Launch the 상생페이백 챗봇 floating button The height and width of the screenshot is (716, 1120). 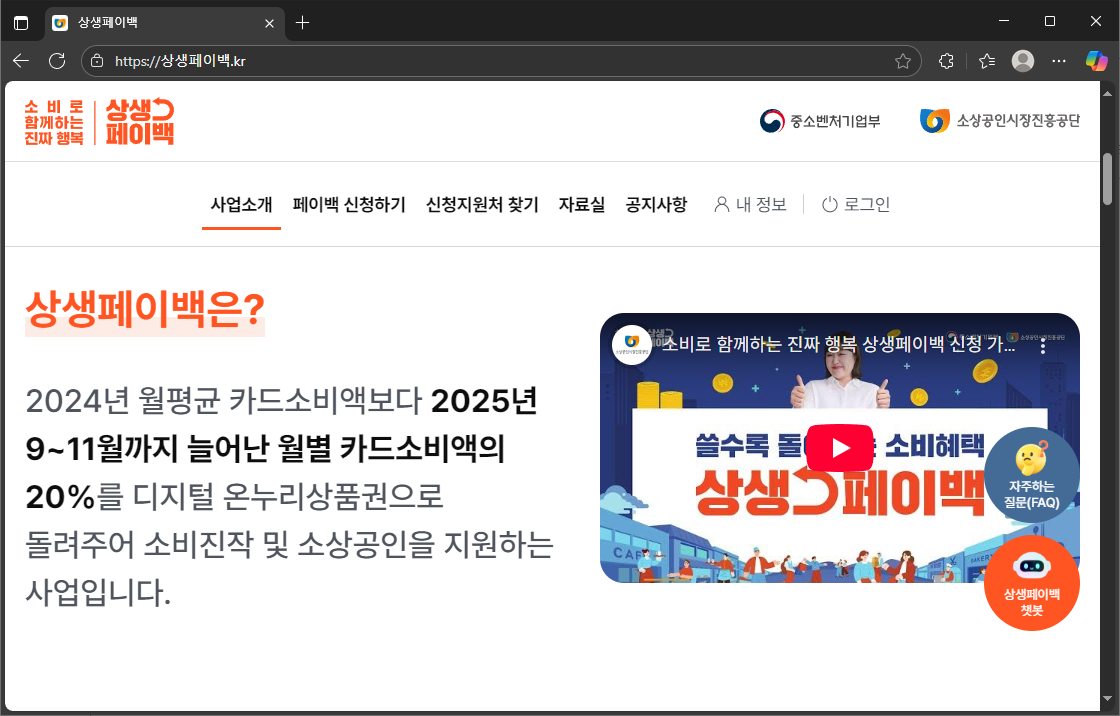coord(1031,583)
